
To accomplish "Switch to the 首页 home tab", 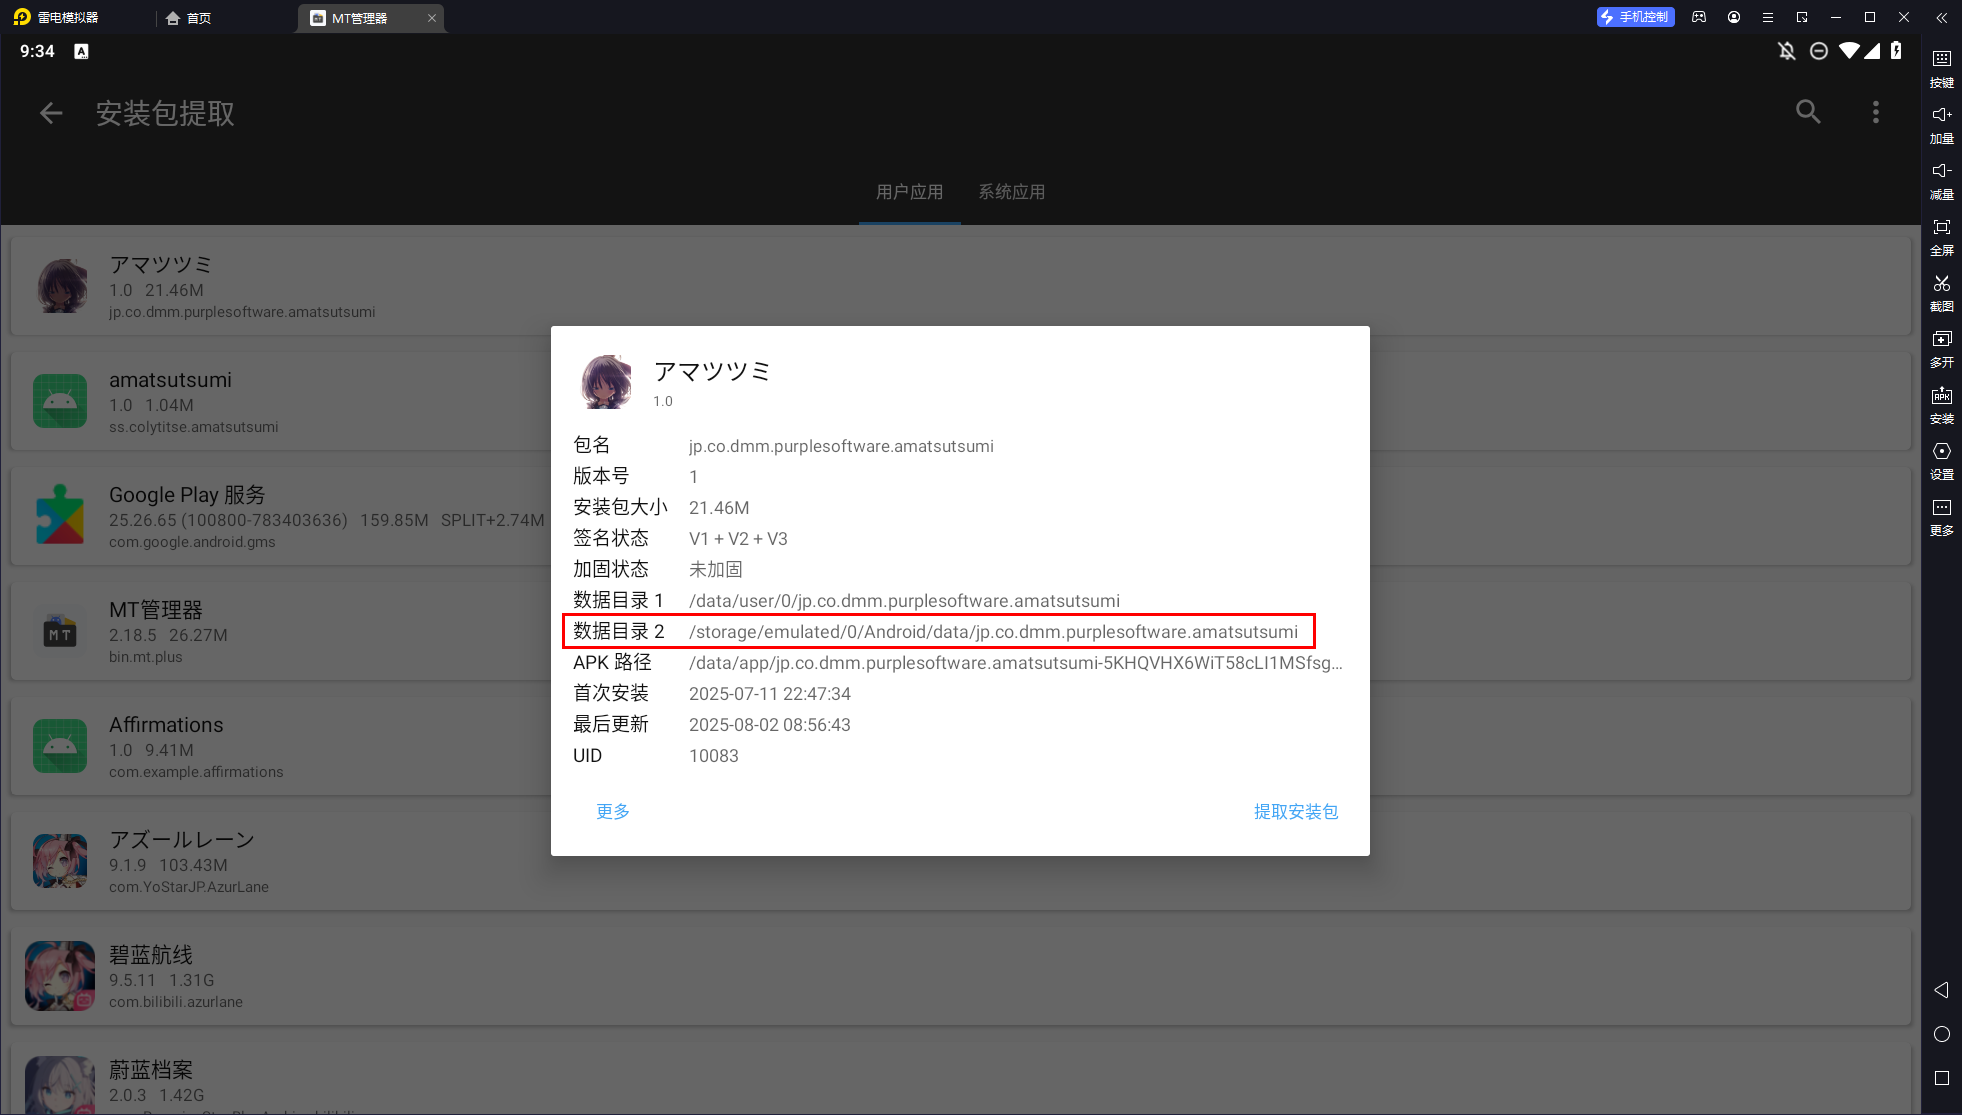I will [189, 18].
